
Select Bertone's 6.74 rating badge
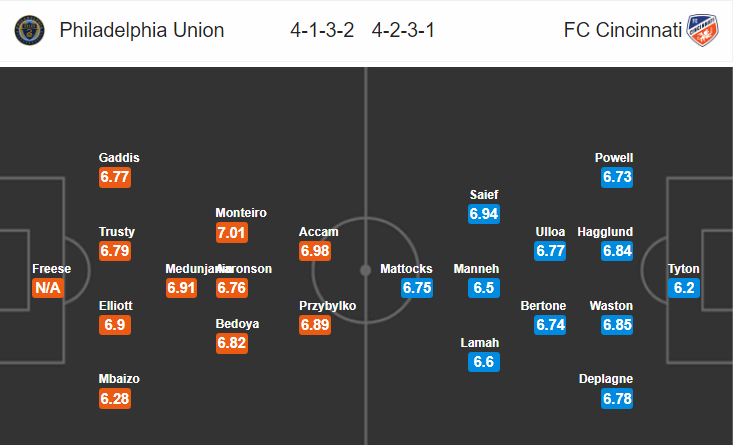click(x=550, y=325)
